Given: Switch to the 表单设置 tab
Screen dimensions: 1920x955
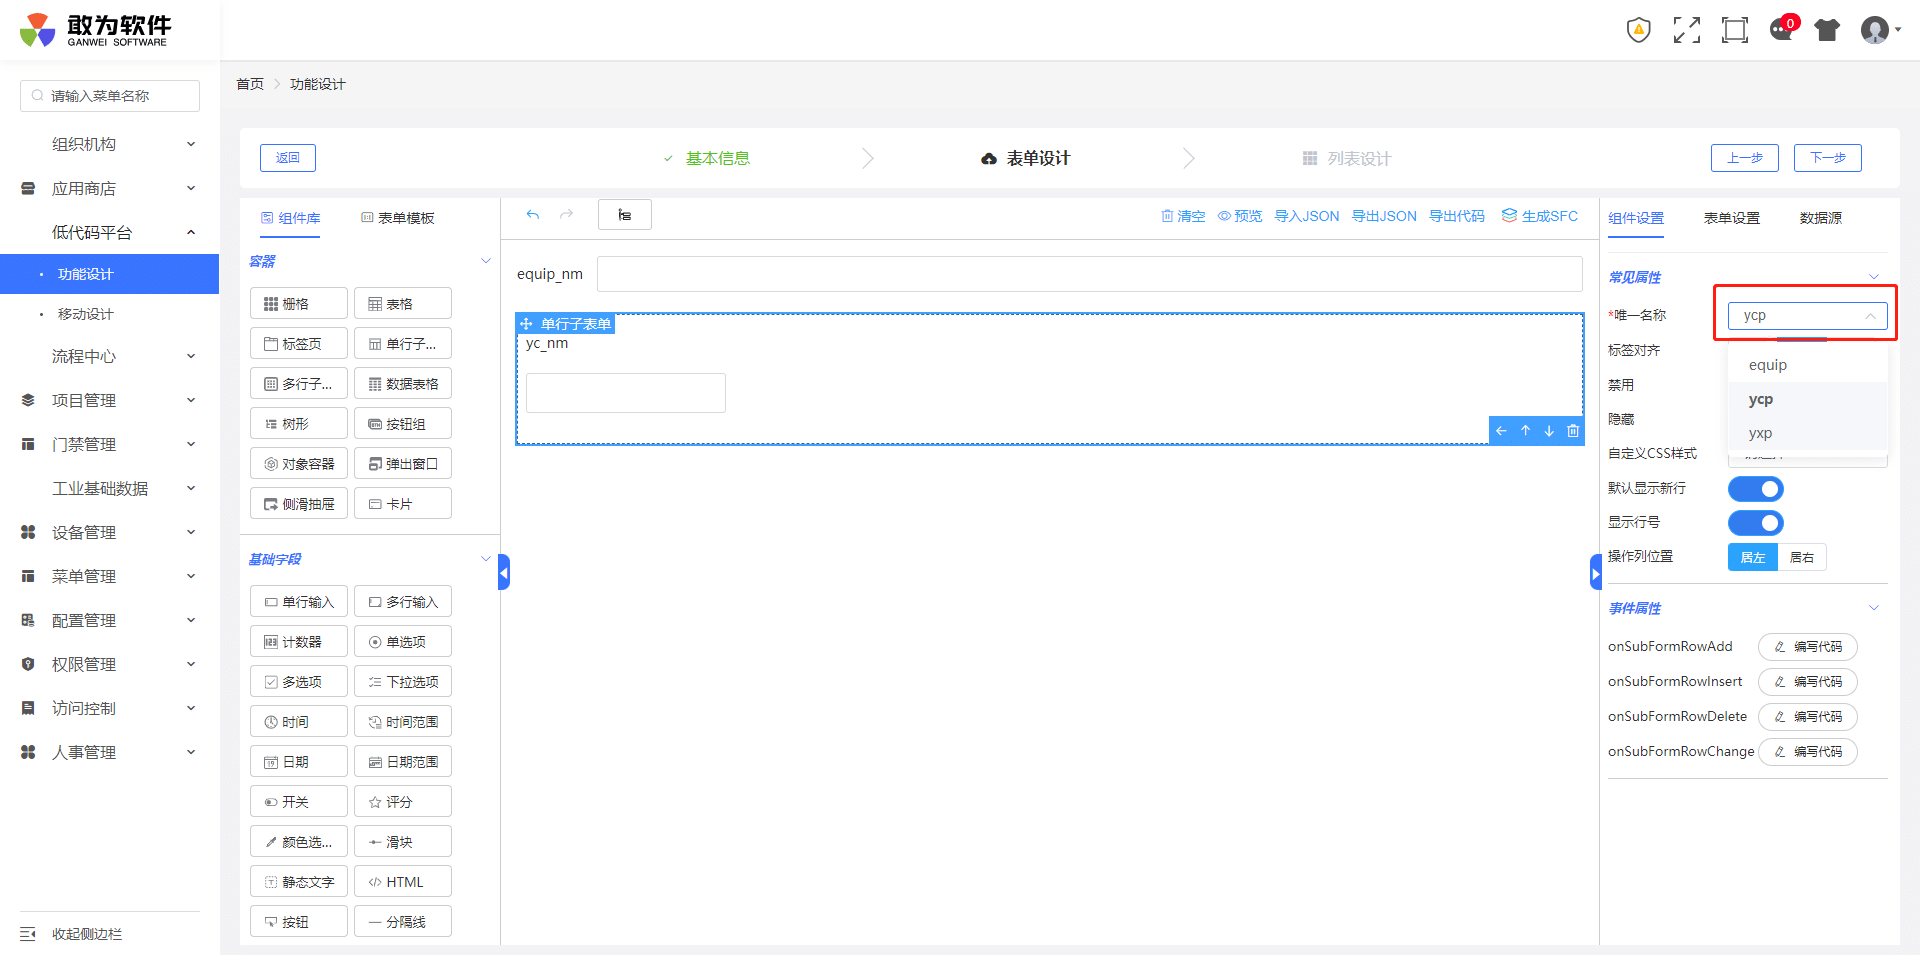Looking at the screenshot, I should pyautogui.click(x=1731, y=218).
